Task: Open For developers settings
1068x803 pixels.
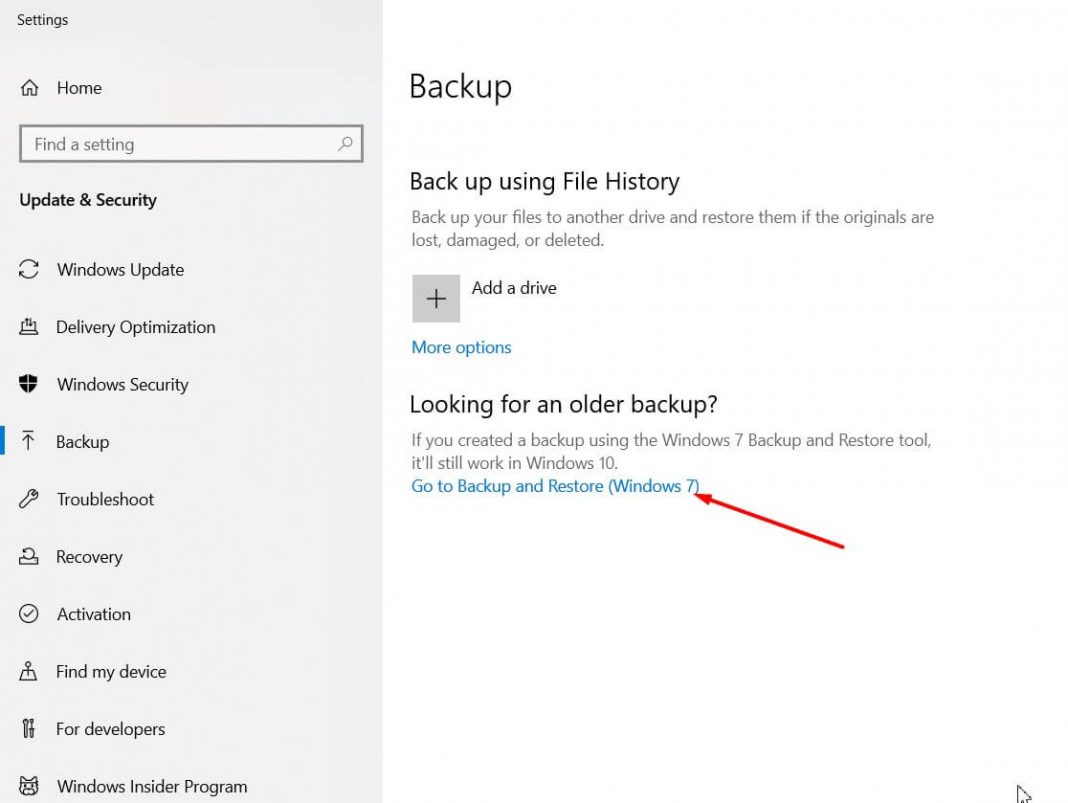Action: (x=110, y=729)
